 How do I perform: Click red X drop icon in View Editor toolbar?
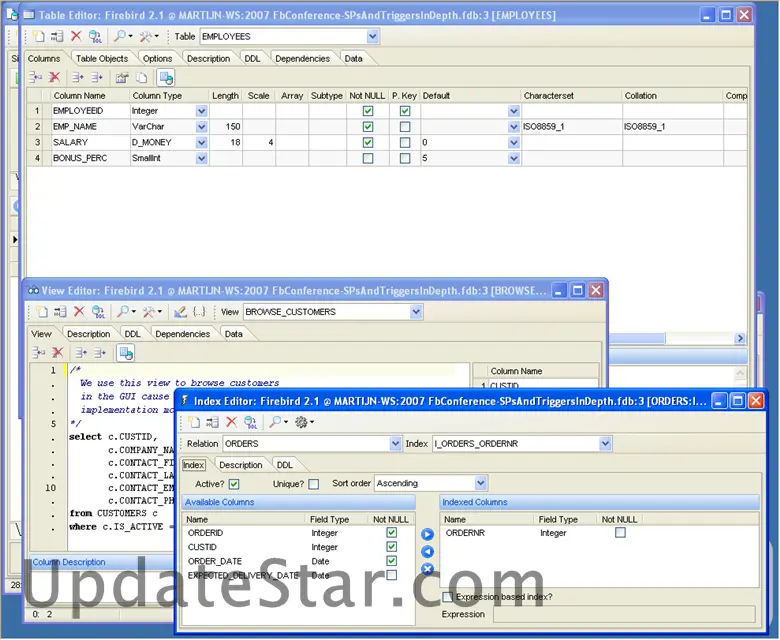(x=79, y=311)
